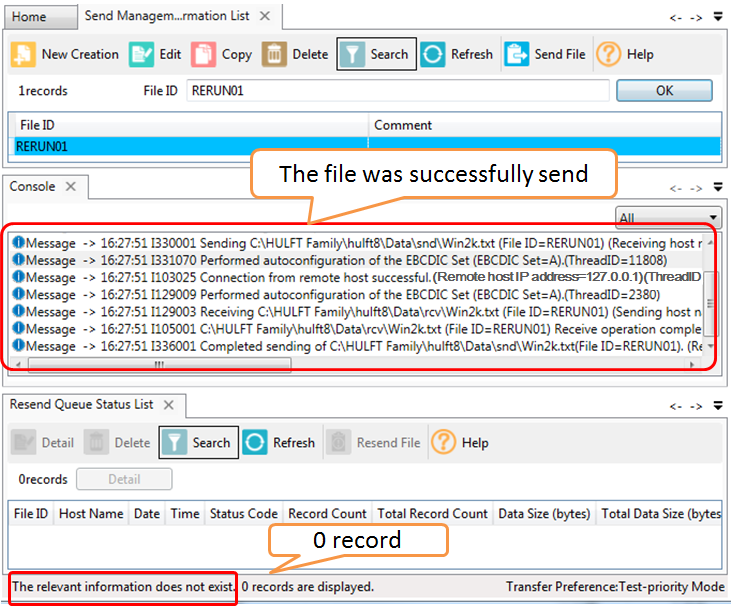This screenshot has height=612, width=734.
Task: Refresh the Resend Queue Status List
Action: [256, 443]
